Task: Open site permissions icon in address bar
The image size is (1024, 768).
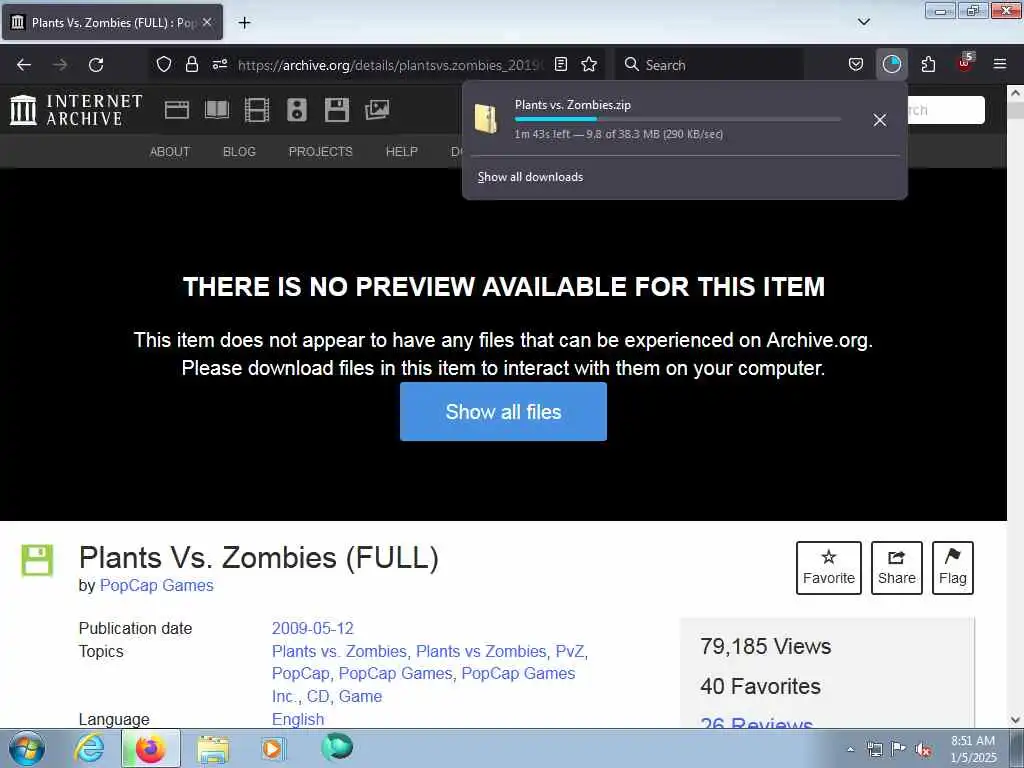Action: (x=219, y=65)
